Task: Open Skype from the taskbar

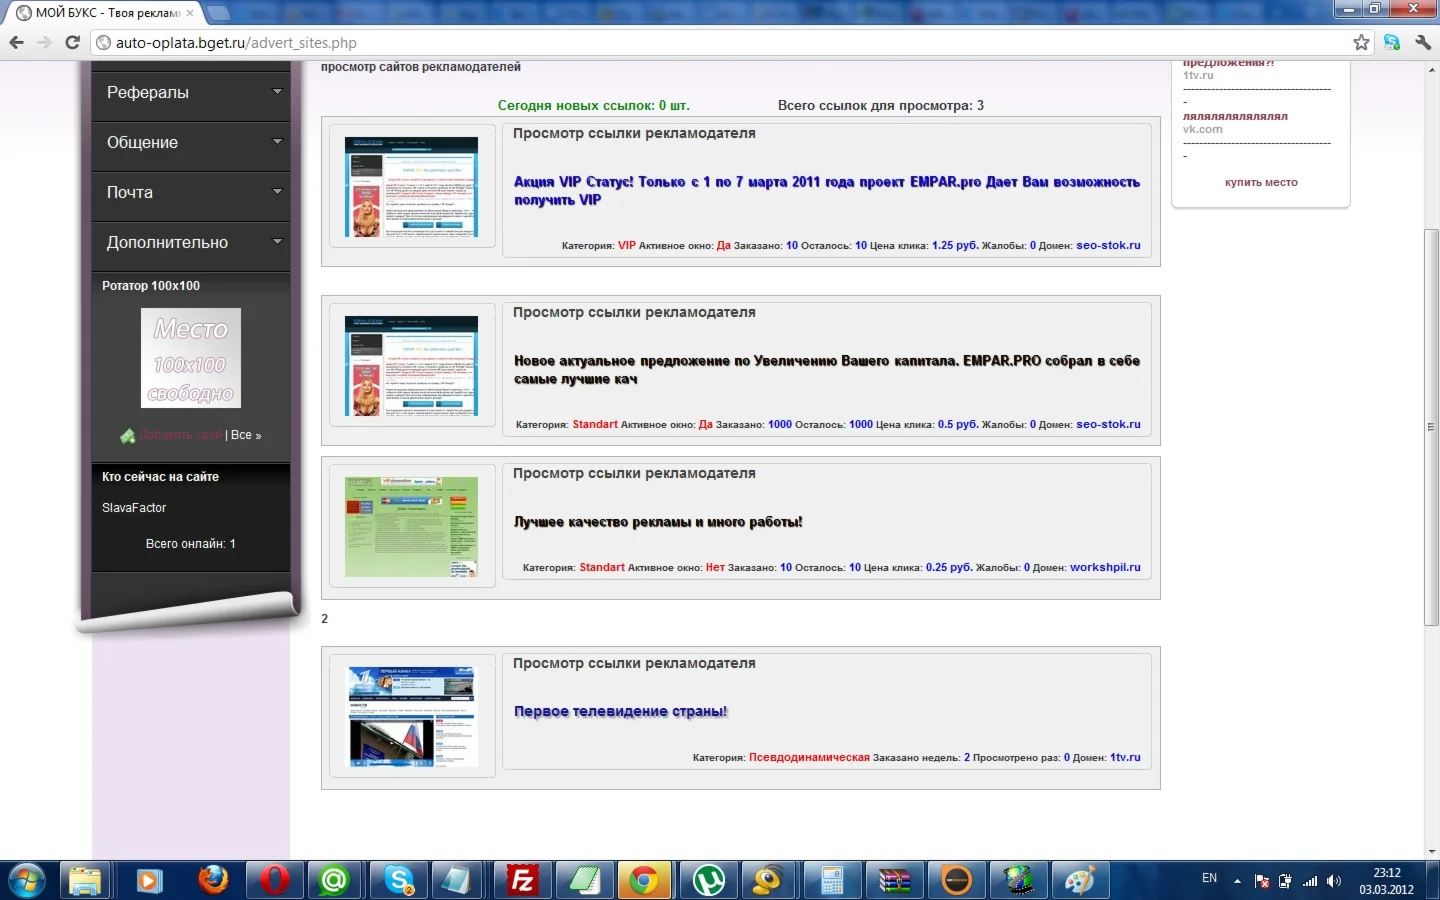Action: pyautogui.click(x=399, y=881)
